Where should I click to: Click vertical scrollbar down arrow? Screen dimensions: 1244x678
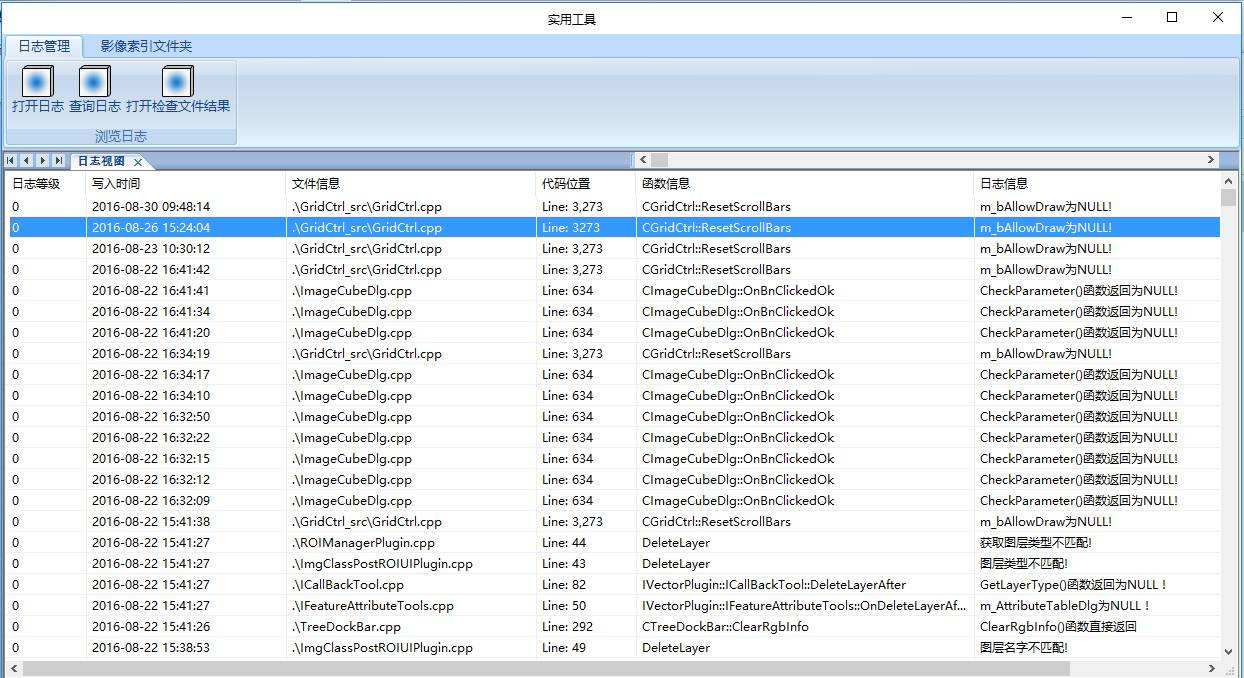[x=1229, y=652]
